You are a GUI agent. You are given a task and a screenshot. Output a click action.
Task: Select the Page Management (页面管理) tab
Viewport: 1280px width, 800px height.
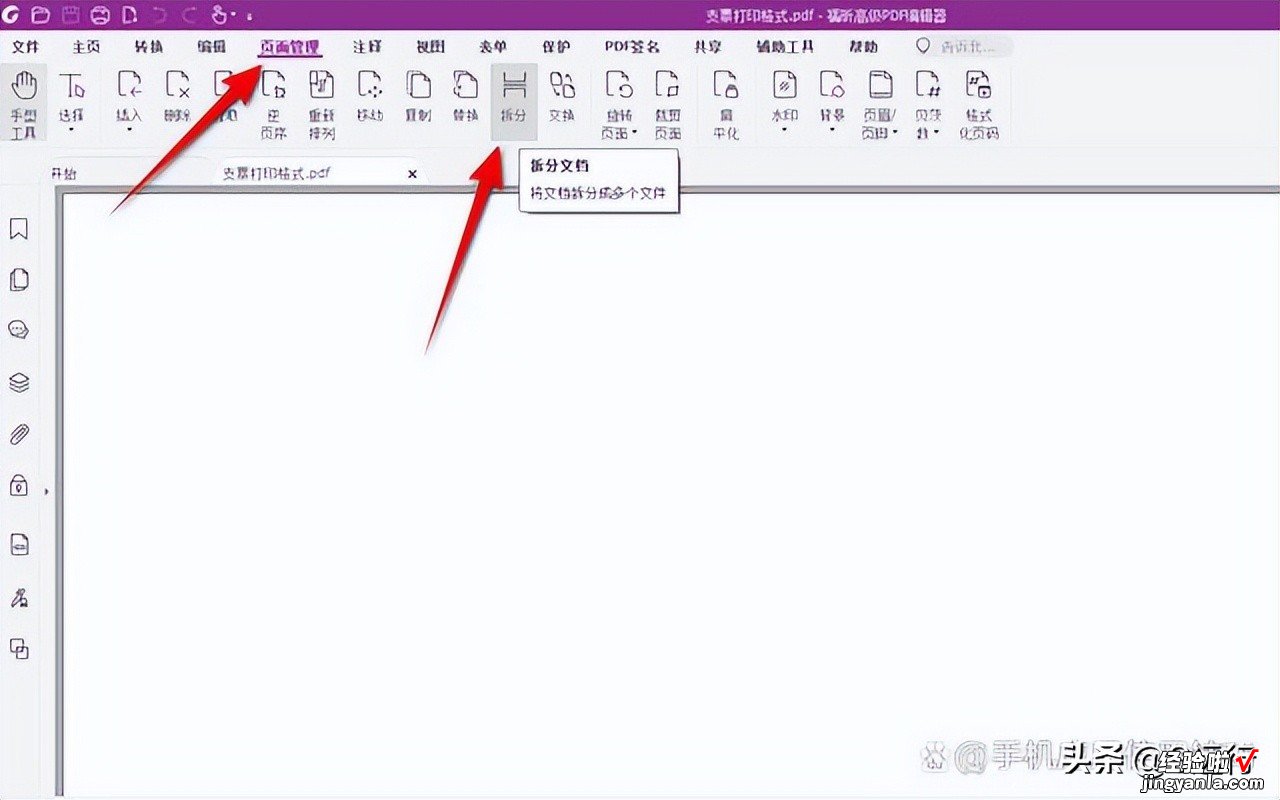(290, 47)
